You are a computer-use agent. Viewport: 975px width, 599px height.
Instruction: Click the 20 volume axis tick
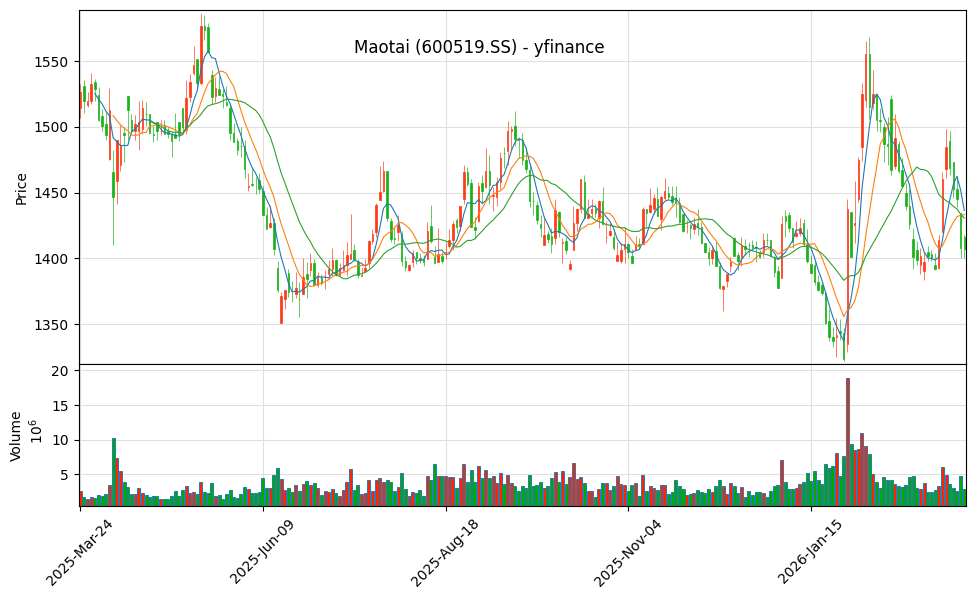pyautogui.click(x=60, y=371)
